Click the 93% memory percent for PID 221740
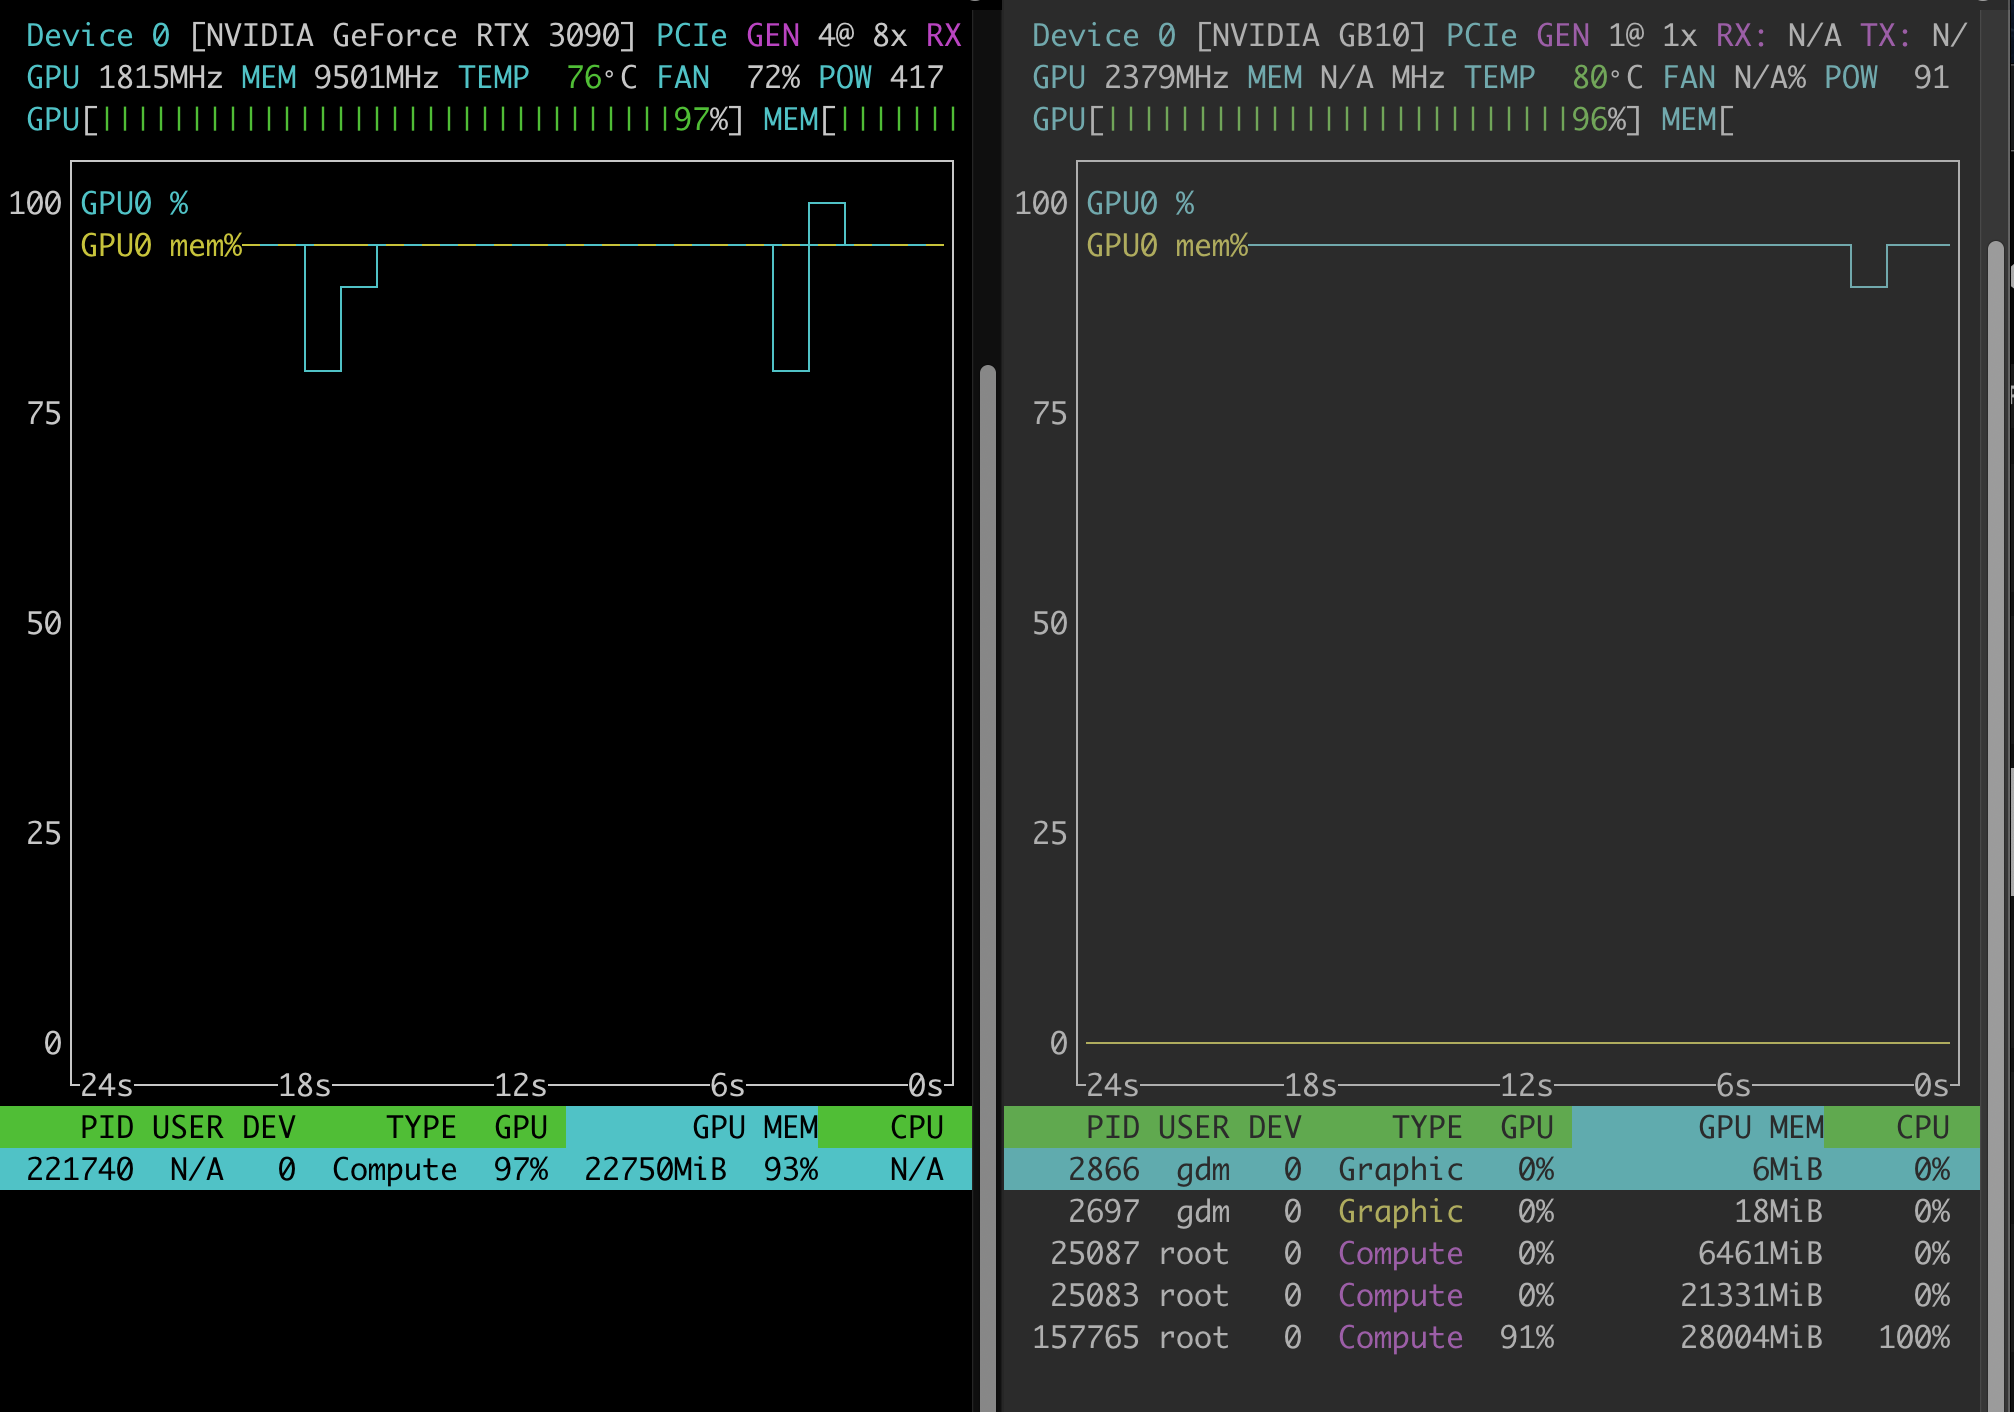Image resolution: width=2014 pixels, height=1412 pixels. (791, 1169)
